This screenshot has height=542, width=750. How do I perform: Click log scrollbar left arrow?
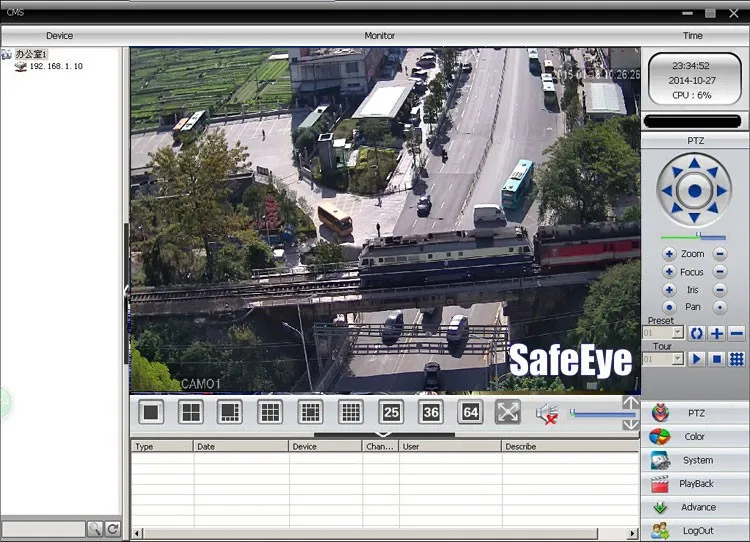tap(137, 533)
